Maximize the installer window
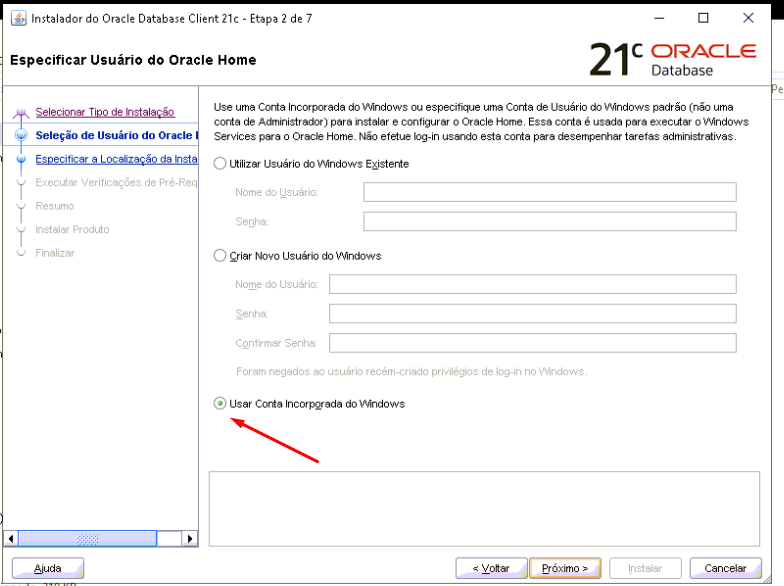This screenshot has height=586, width=784. tap(703, 18)
